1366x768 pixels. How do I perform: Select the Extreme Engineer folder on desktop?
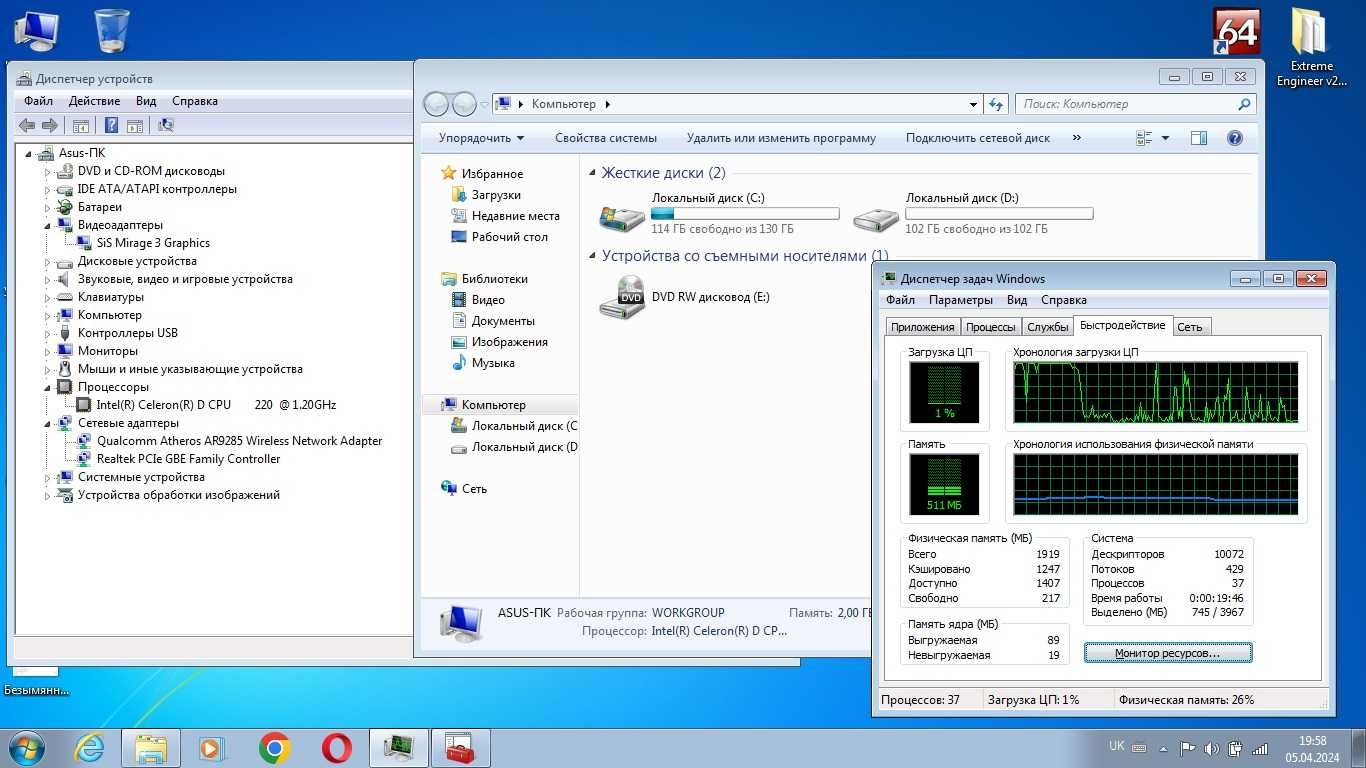coord(1311,48)
